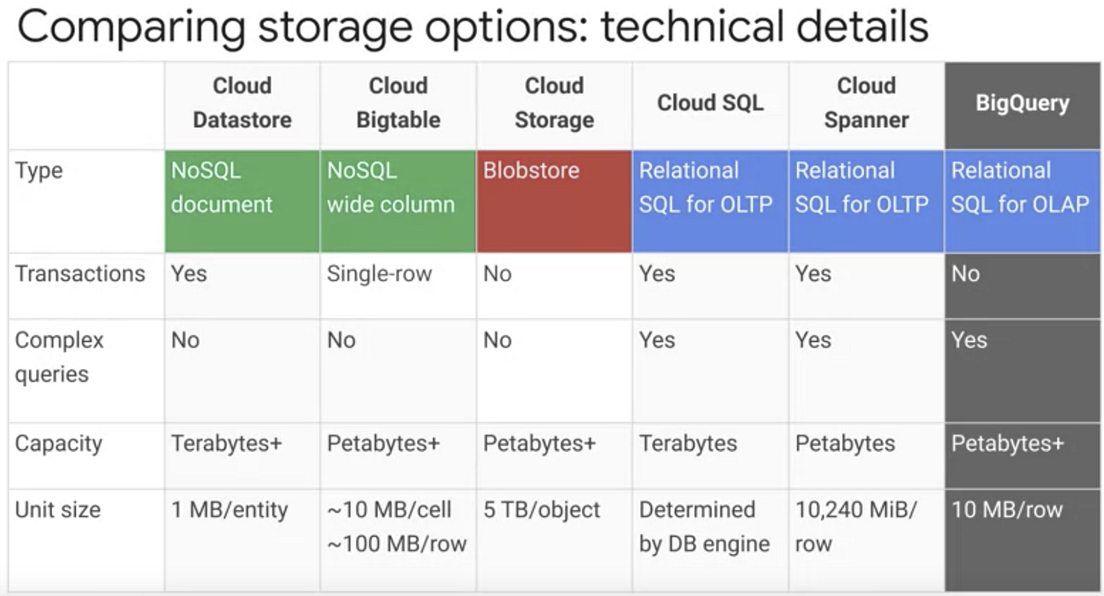Select the blue Relational SQL for OLAP cell

[1022, 200]
